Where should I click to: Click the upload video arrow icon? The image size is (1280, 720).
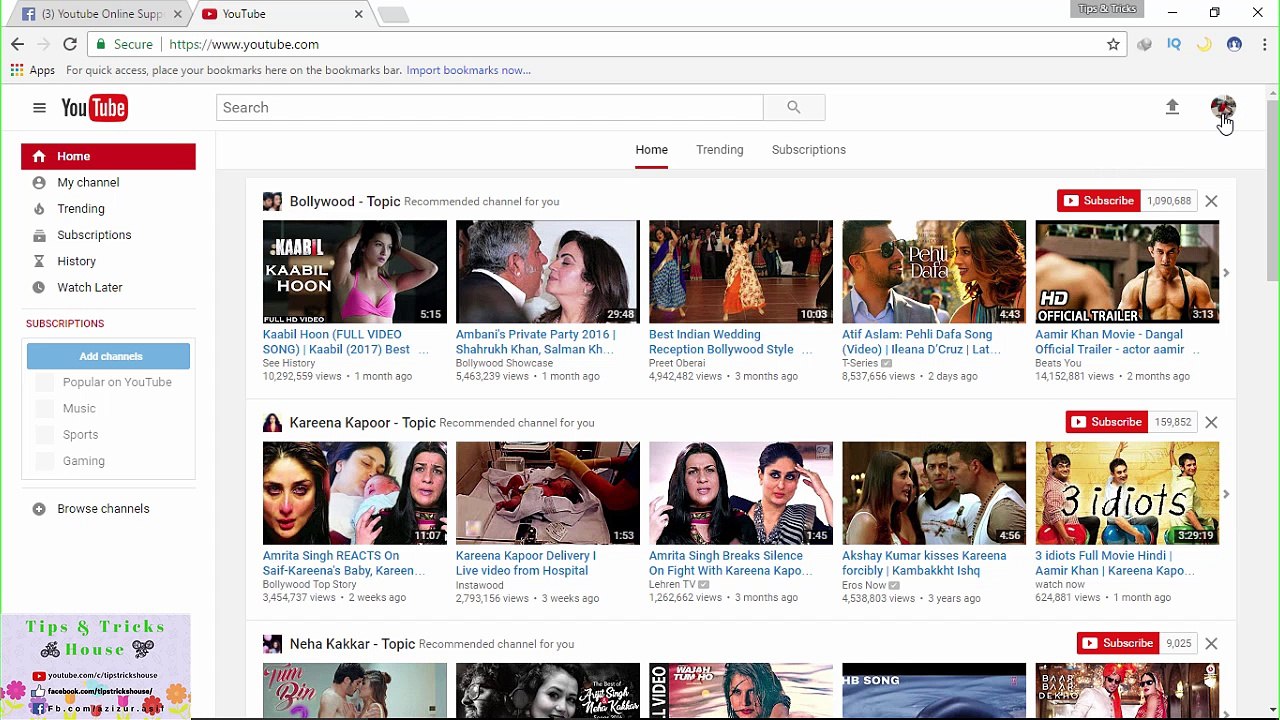pyautogui.click(x=1172, y=107)
